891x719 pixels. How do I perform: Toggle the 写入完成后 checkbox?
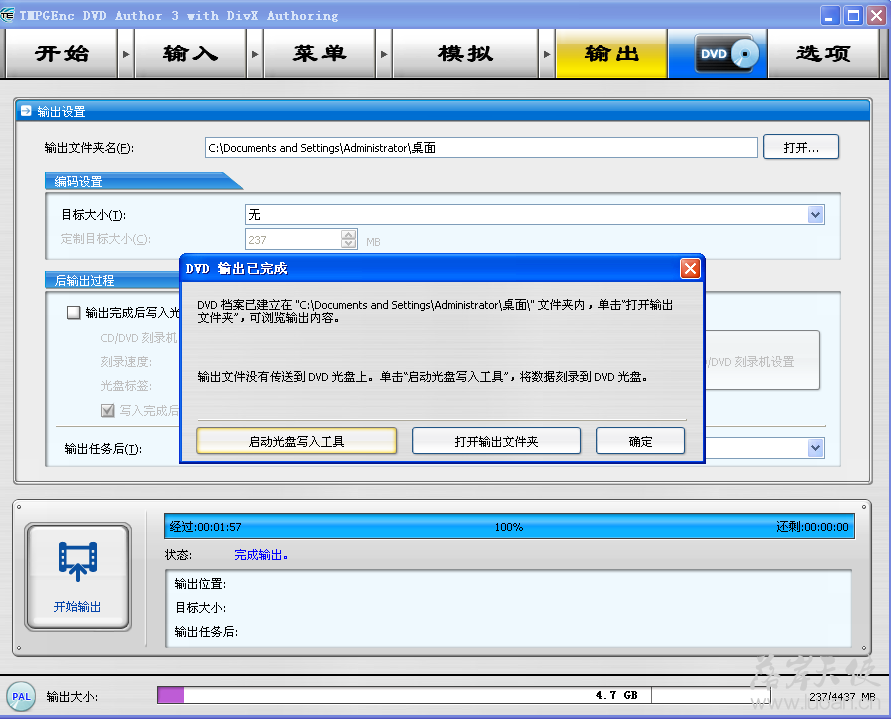(107, 410)
